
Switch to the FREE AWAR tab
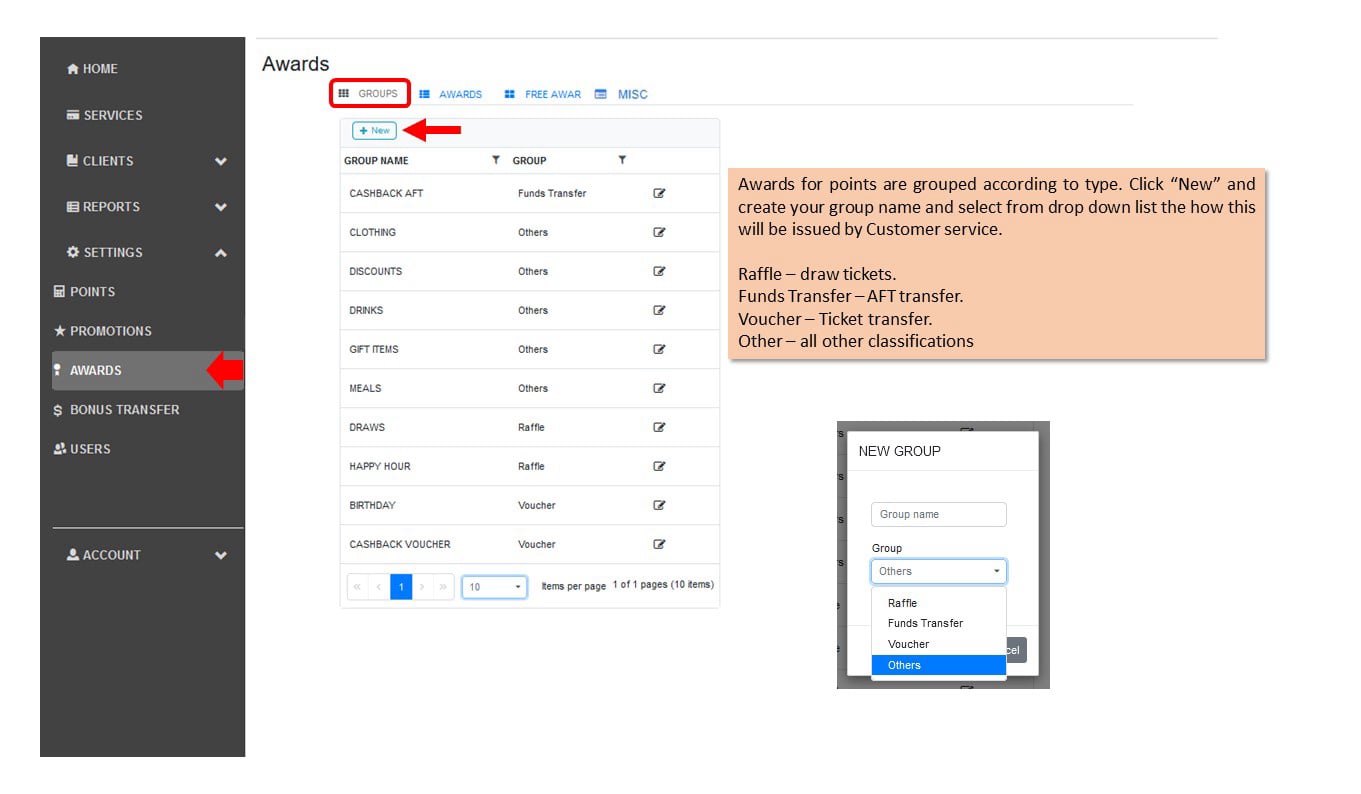[543, 94]
